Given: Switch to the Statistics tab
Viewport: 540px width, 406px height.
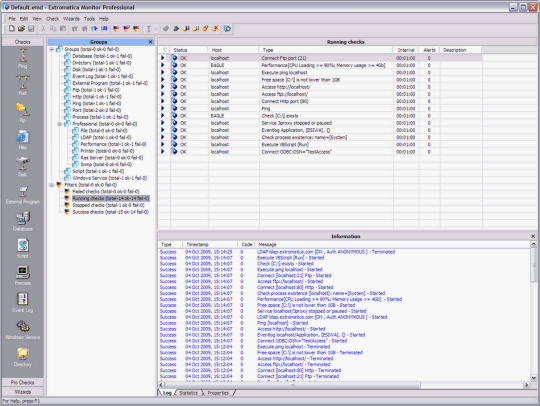Looking at the screenshot, I should [189, 393].
